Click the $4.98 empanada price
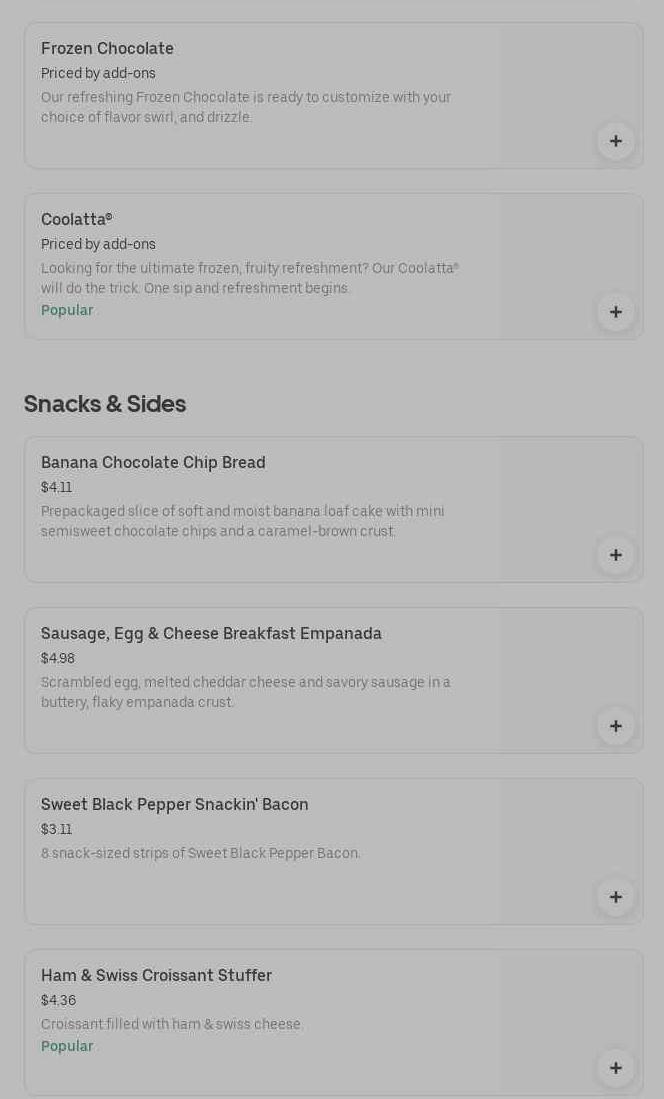This screenshot has height=1099, width=664. click(58, 658)
